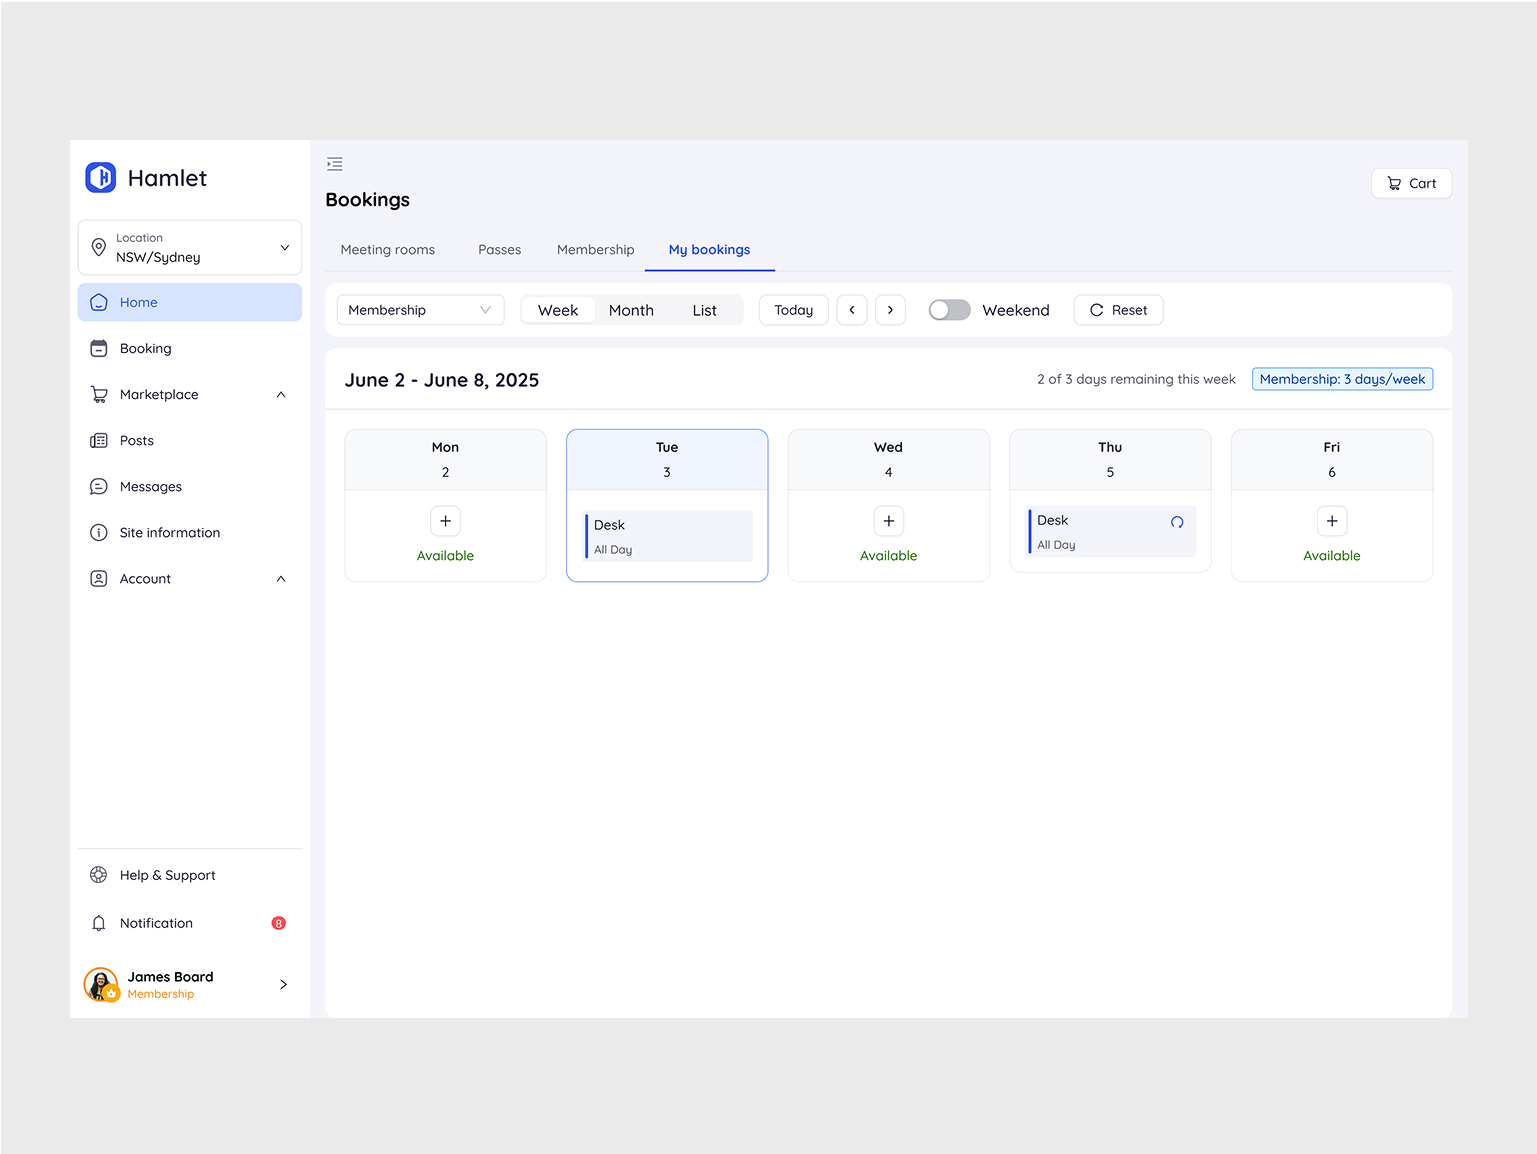Viewport: 1537px width, 1154px height.
Task: Click the refresh icon on Thursday's desk
Action: (1177, 522)
